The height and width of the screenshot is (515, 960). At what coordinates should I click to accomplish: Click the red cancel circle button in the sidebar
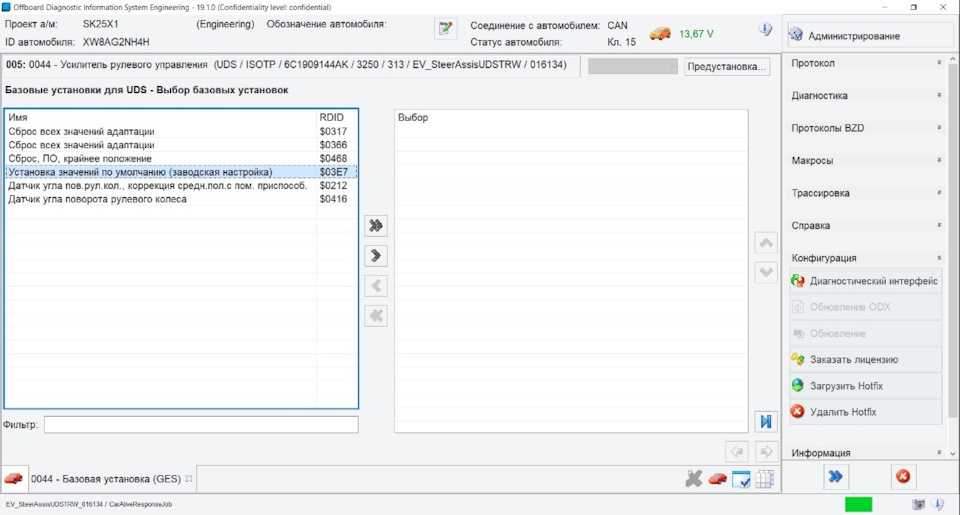(x=903, y=476)
